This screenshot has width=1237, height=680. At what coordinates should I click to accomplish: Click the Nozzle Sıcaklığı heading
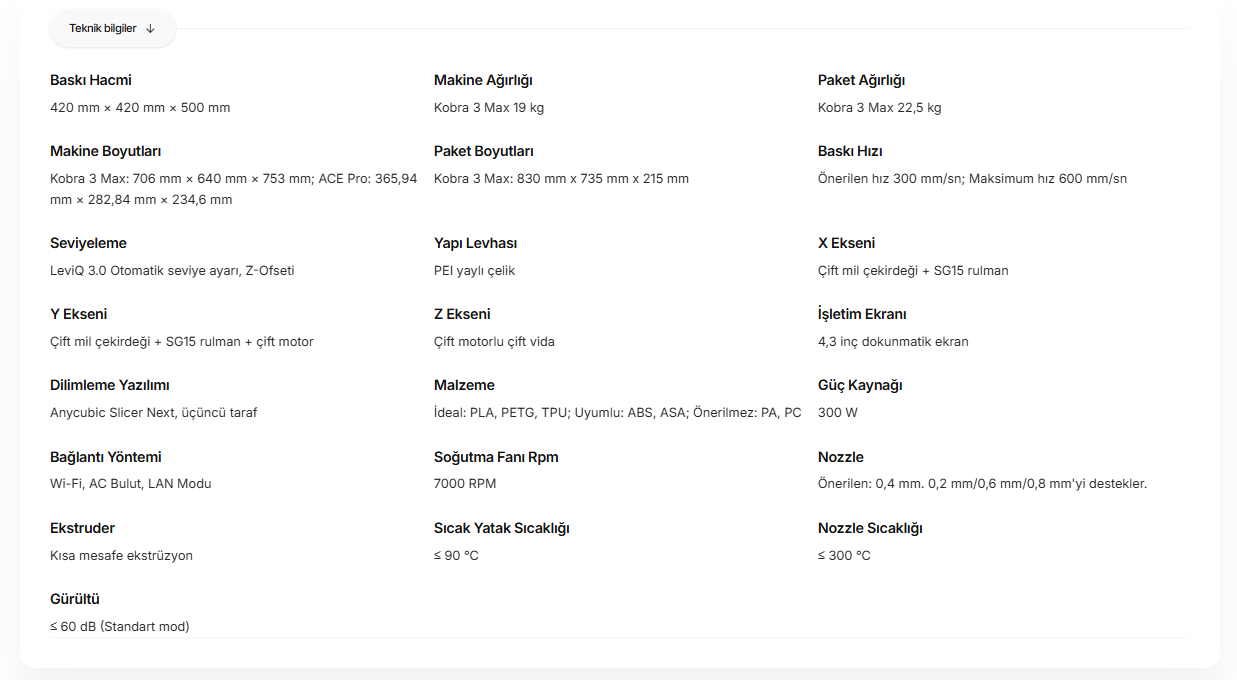click(x=870, y=528)
